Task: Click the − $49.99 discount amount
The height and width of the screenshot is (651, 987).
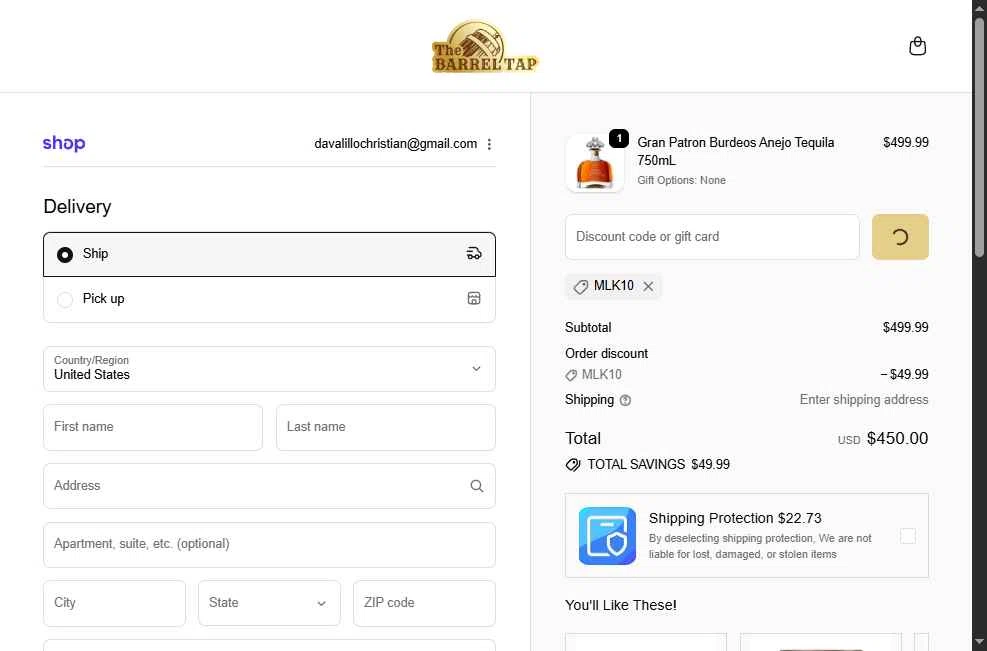Action: tap(904, 375)
